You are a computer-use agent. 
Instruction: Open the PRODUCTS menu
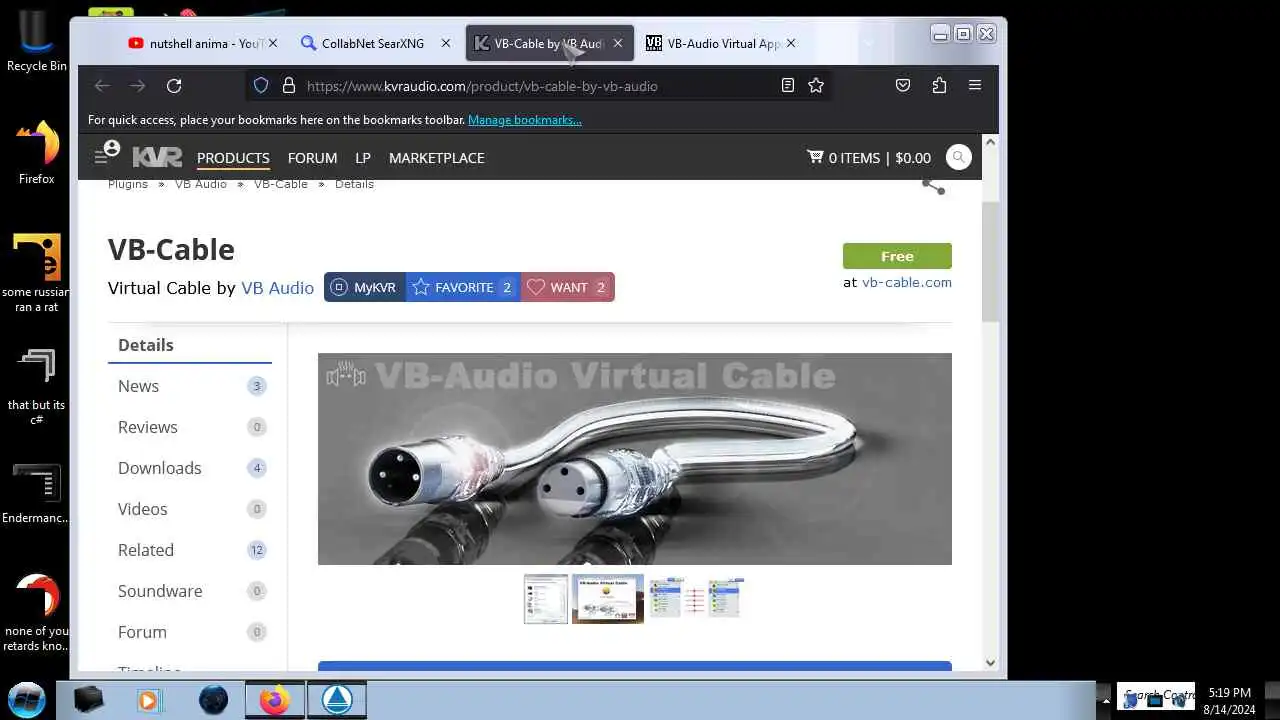click(x=233, y=158)
